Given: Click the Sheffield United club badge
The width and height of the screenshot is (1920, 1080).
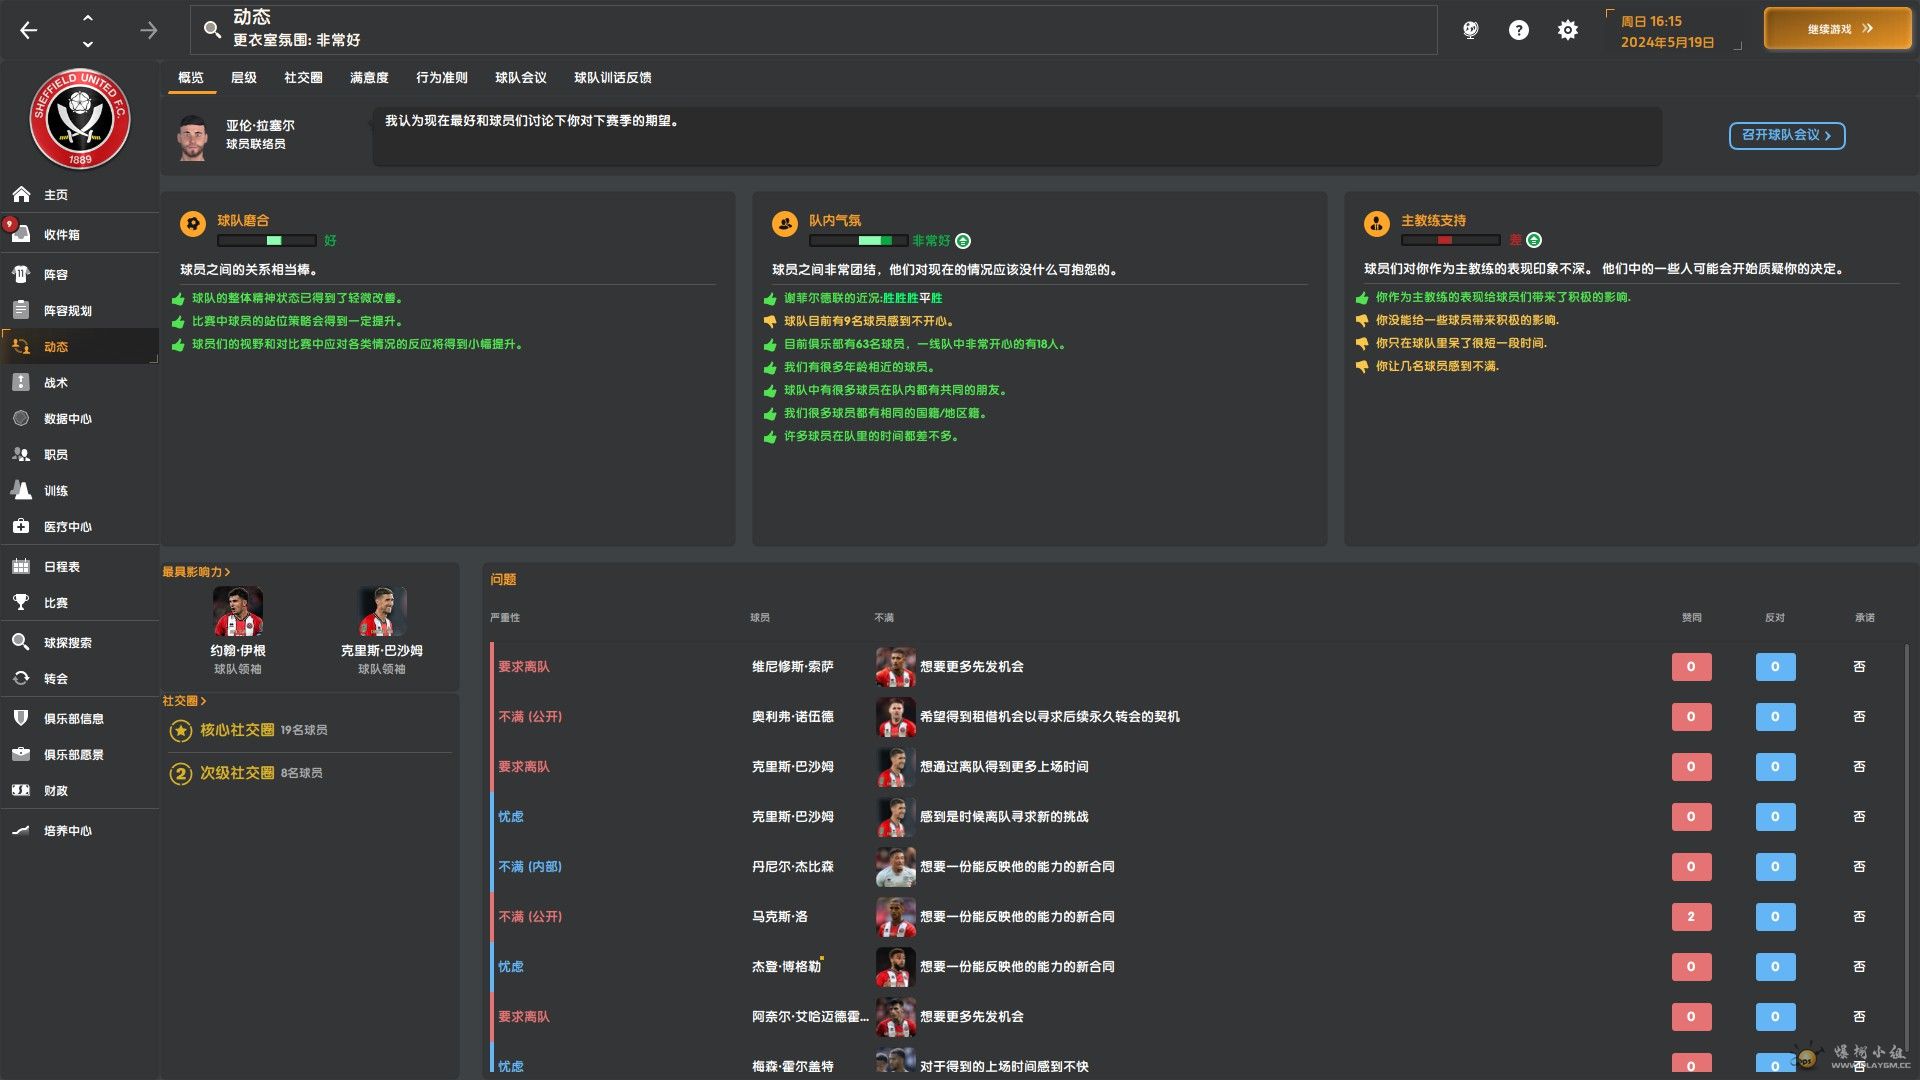Looking at the screenshot, I should click(x=80, y=119).
